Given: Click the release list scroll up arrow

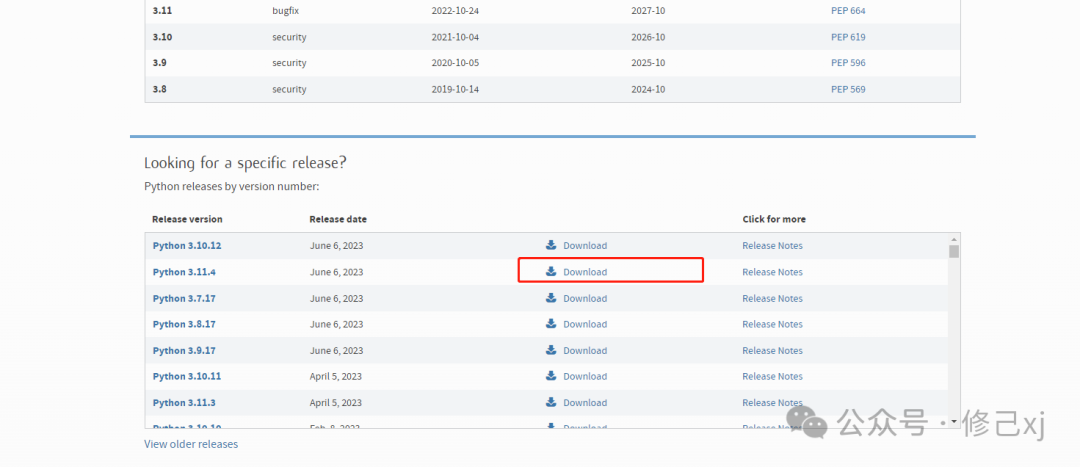Looking at the screenshot, I should tap(953, 239).
